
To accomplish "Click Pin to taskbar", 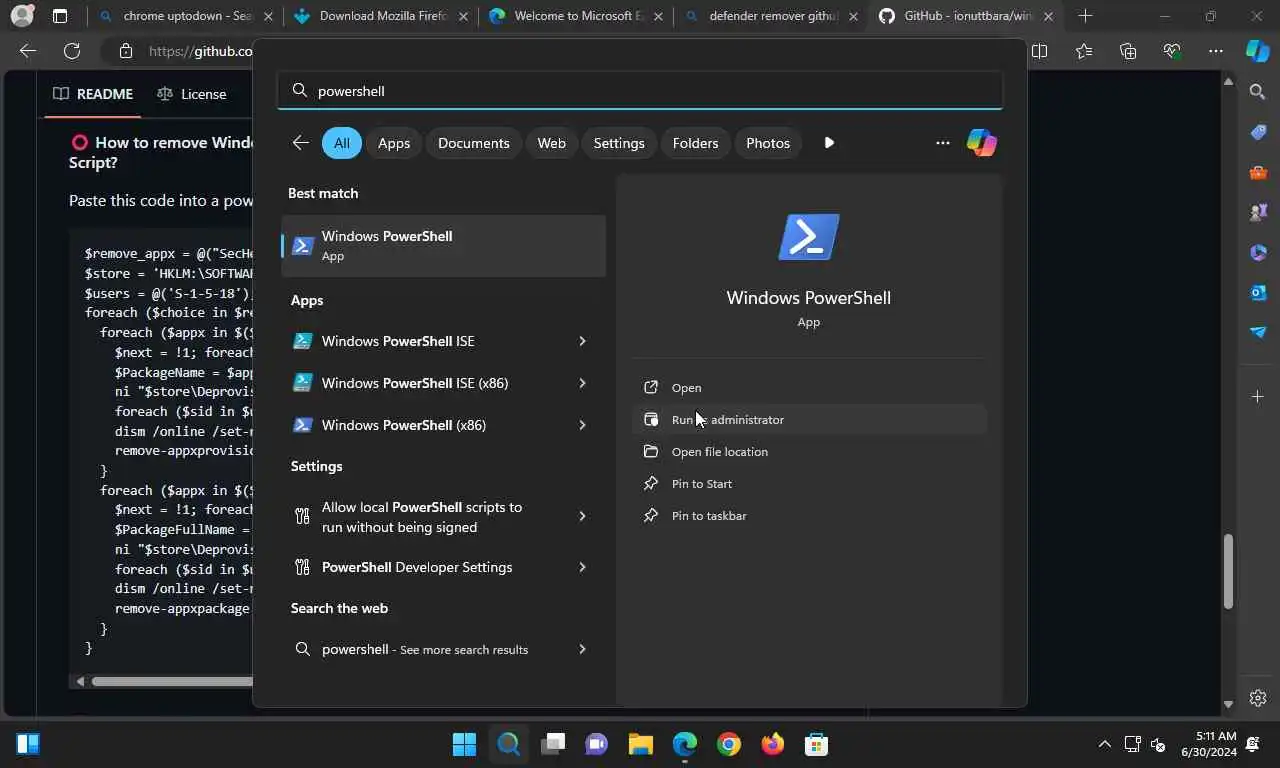I will 811,516.
